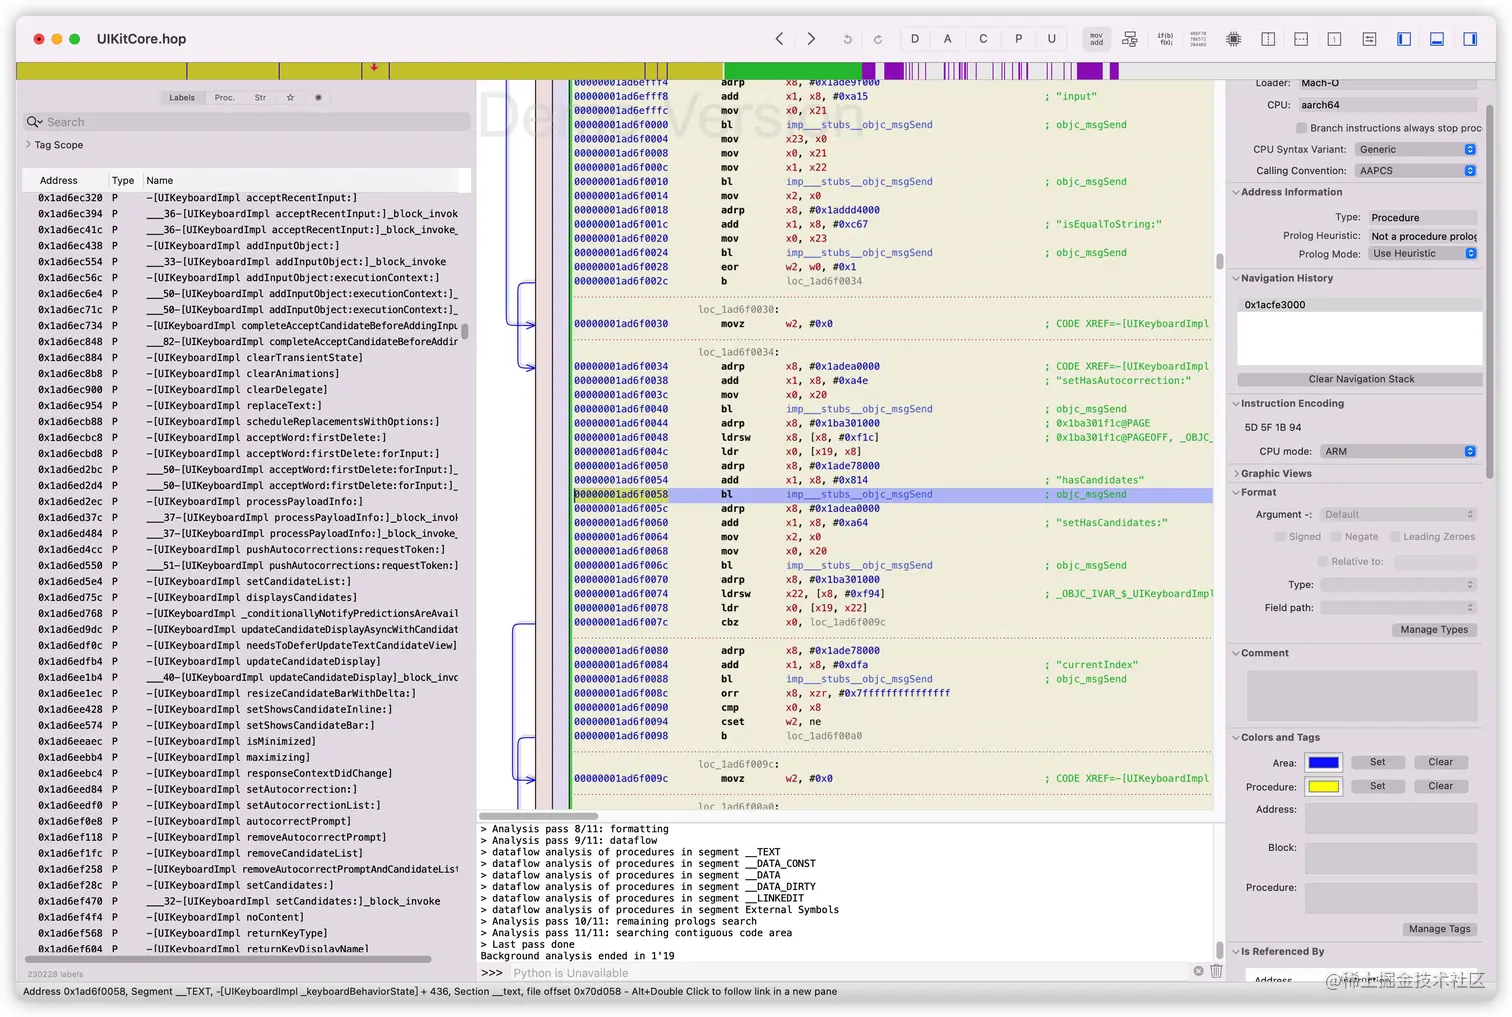Switch to hexadecimal view mode
Image resolution: width=1512 pixels, height=1017 pixels.
point(1198,39)
